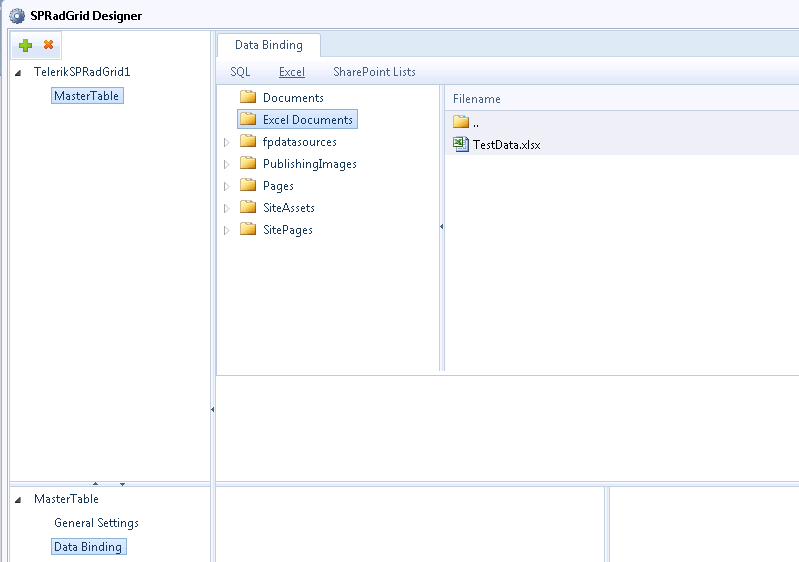Select the Excel data source tab
The height and width of the screenshot is (562, 799).
click(x=291, y=72)
